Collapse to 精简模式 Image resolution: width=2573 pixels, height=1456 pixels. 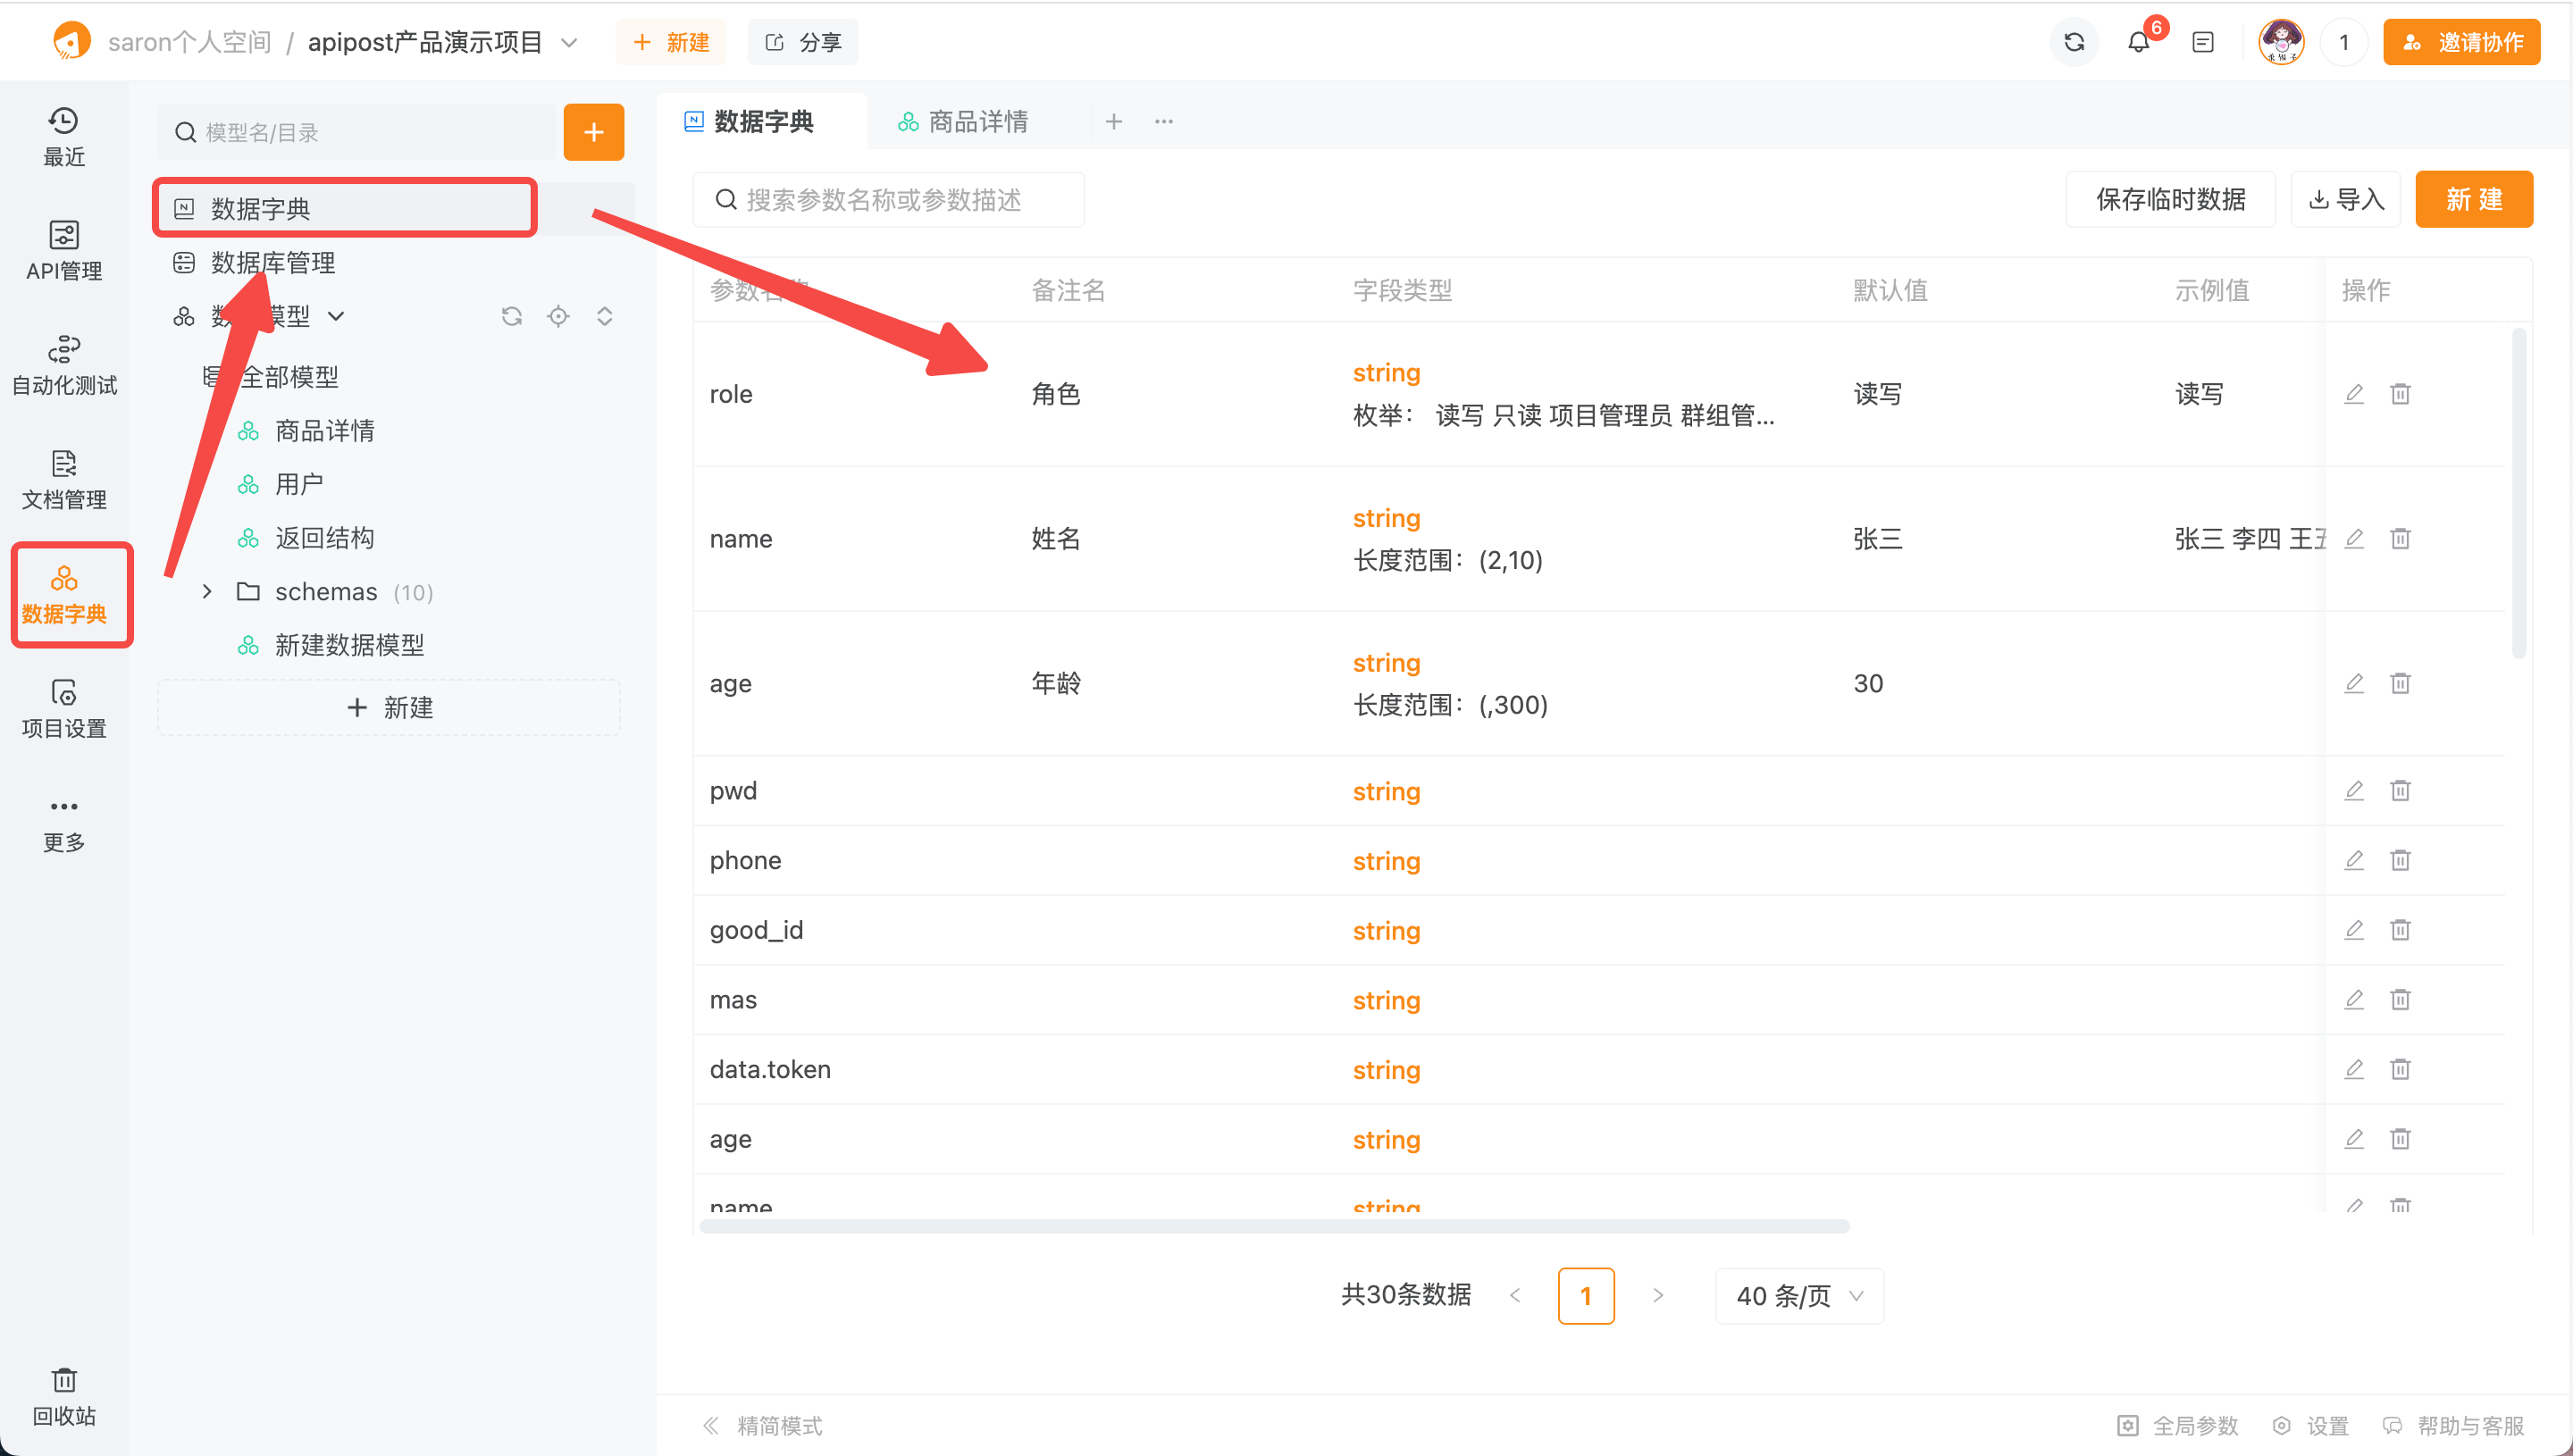pyautogui.click(x=762, y=1426)
